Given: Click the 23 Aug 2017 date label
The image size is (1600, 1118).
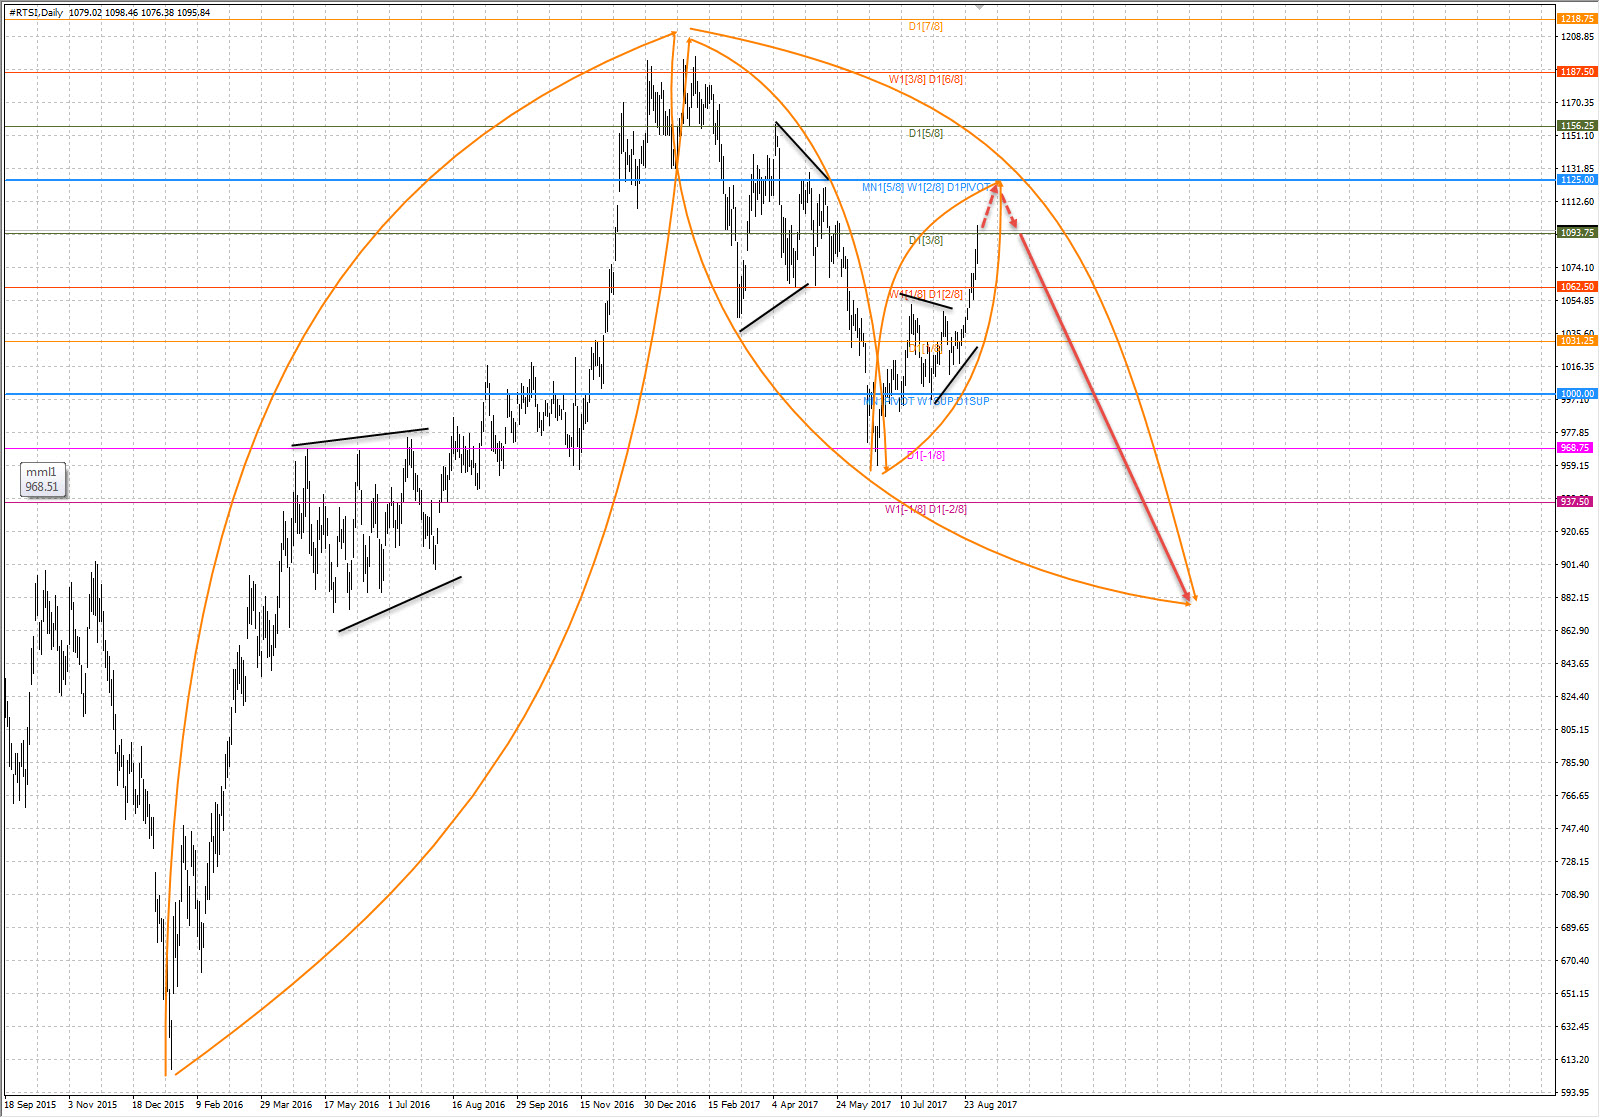Looking at the screenshot, I should point(990,1105).
